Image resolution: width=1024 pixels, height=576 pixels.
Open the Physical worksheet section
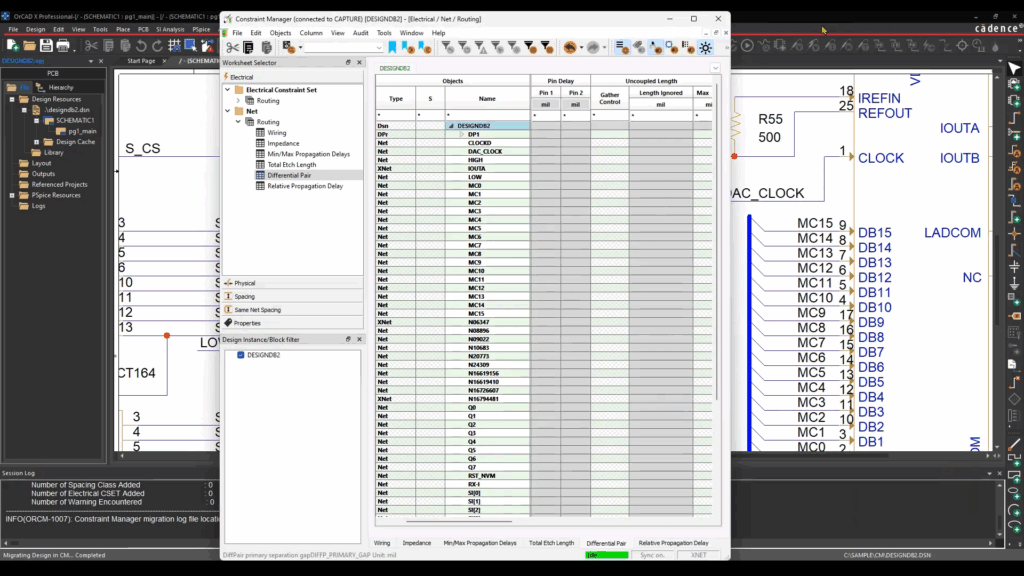tap(244, 283)
